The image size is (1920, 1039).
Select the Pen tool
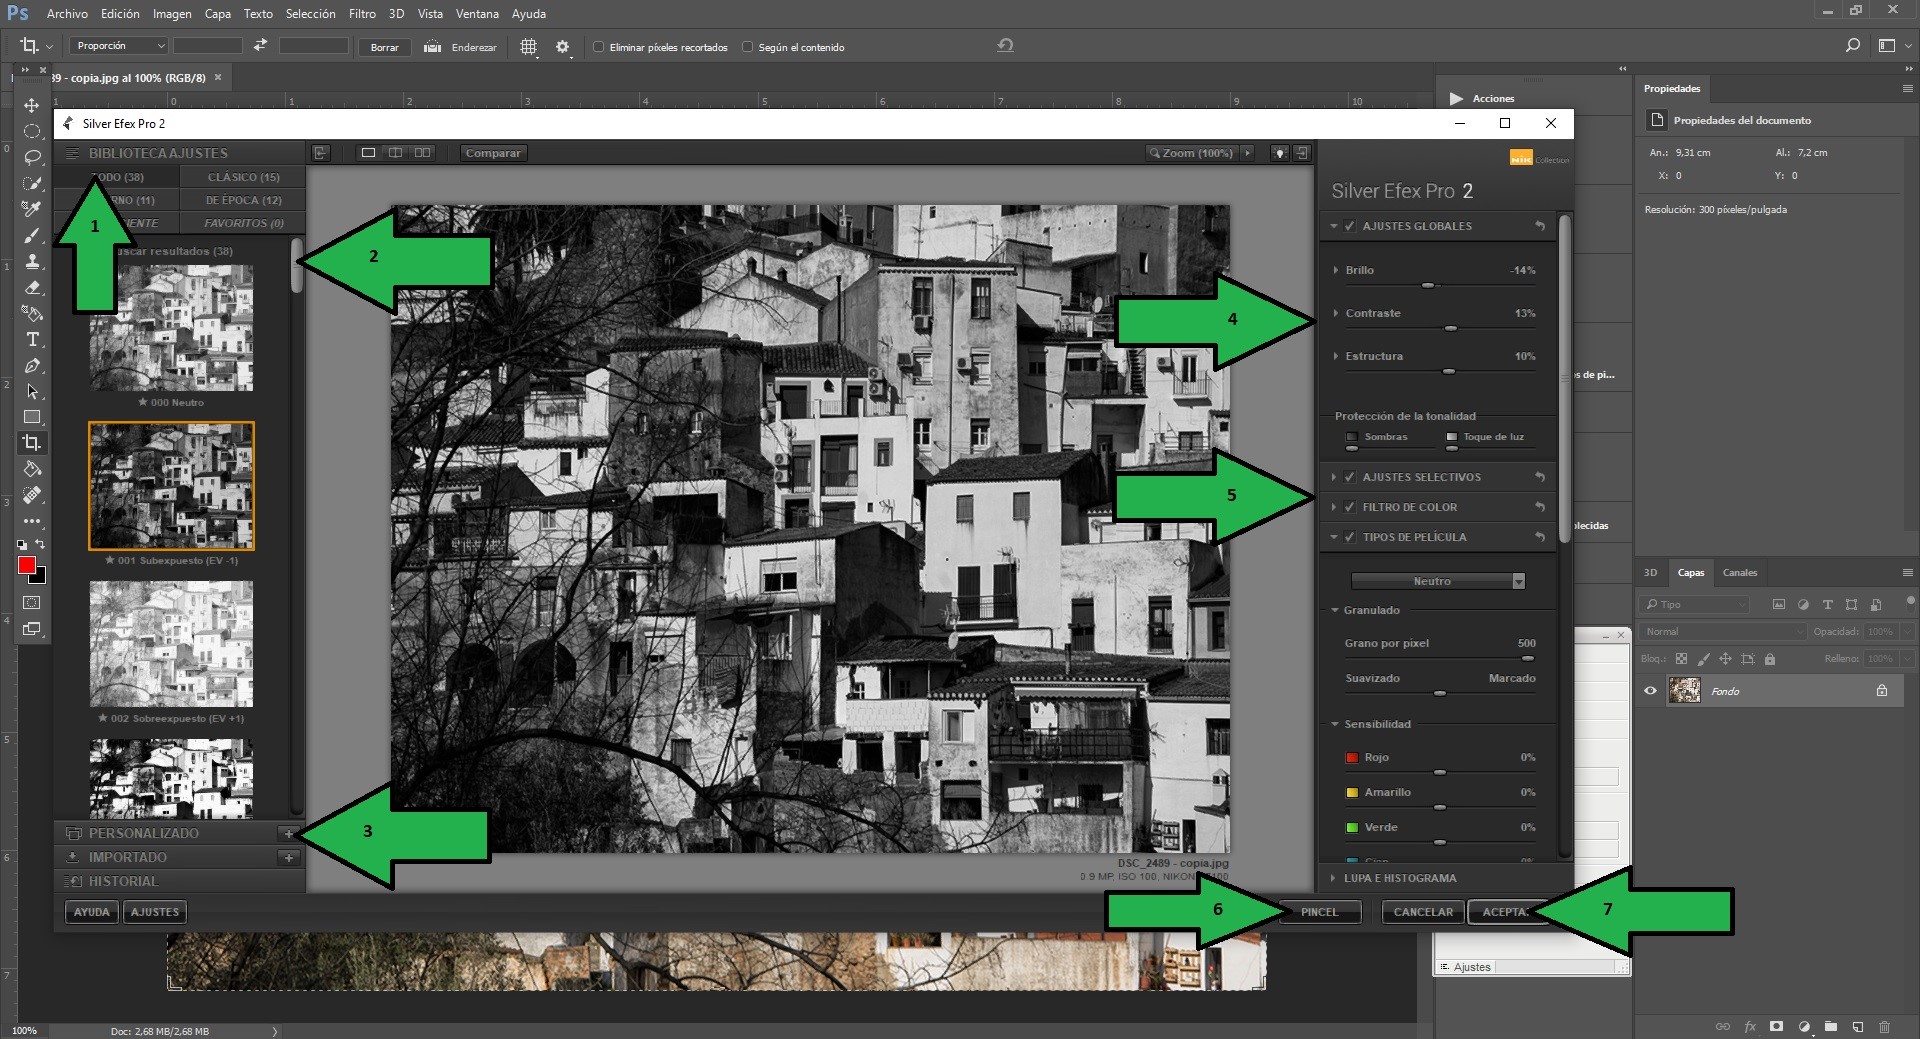click(32, 365)
